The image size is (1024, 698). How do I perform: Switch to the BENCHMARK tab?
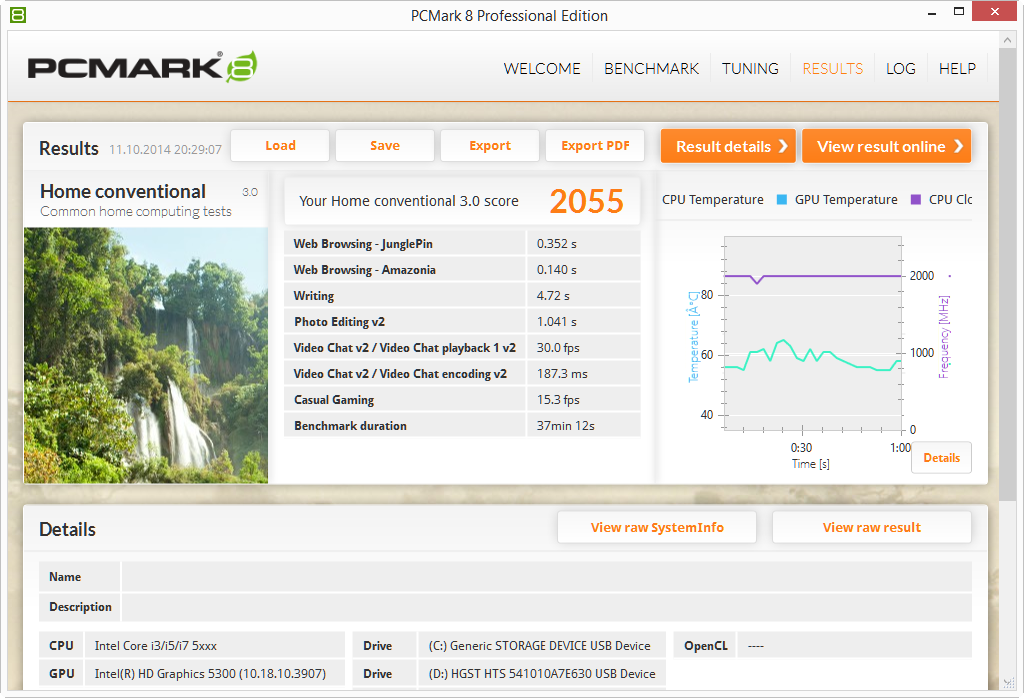(651, 69)
